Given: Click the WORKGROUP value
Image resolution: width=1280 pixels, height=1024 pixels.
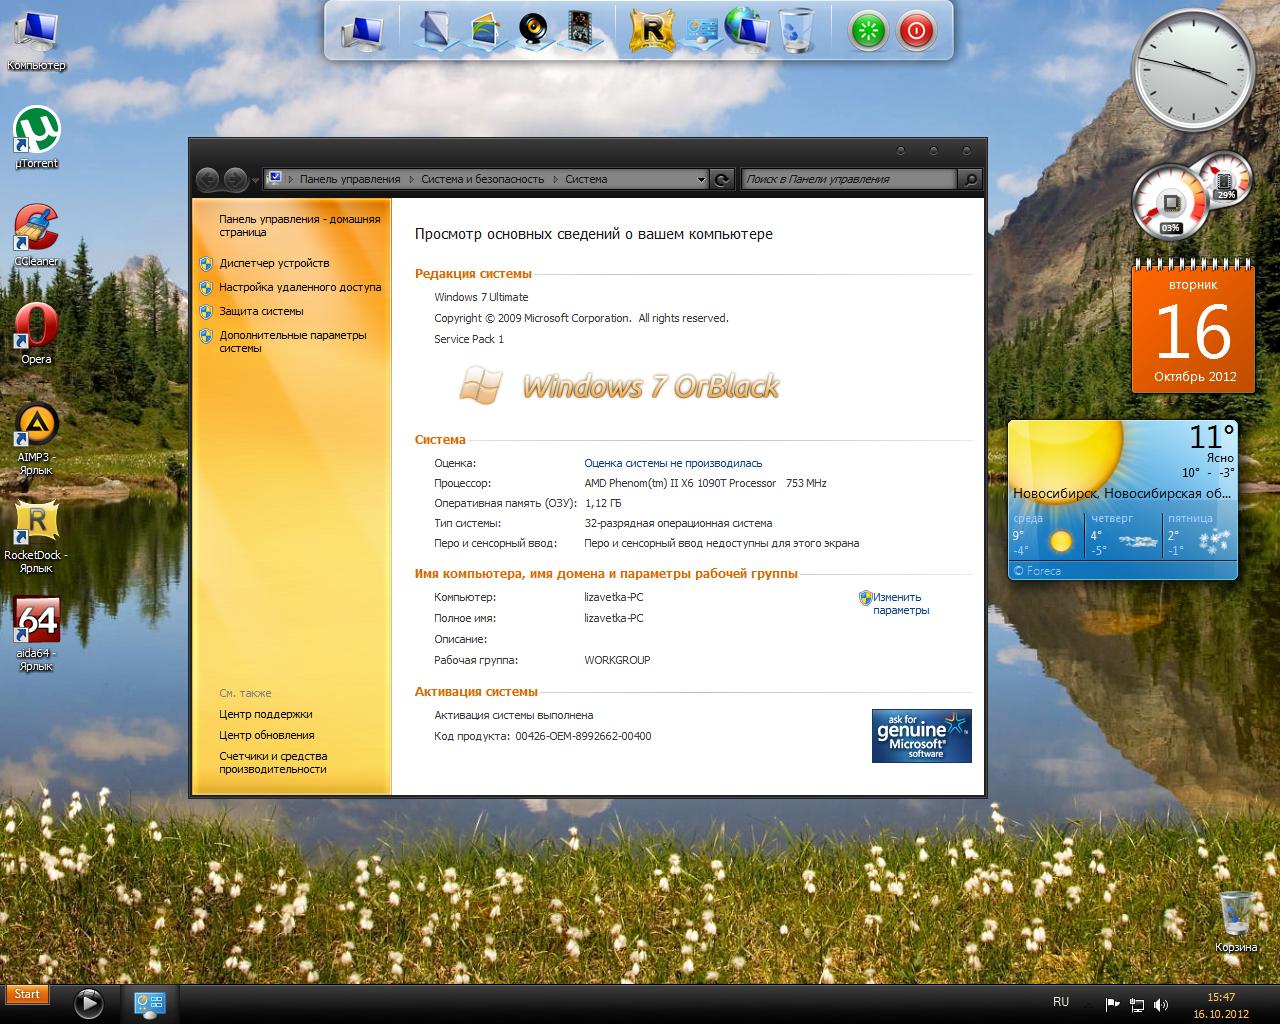Looking at the screenshot, I should tap(617, 660).
